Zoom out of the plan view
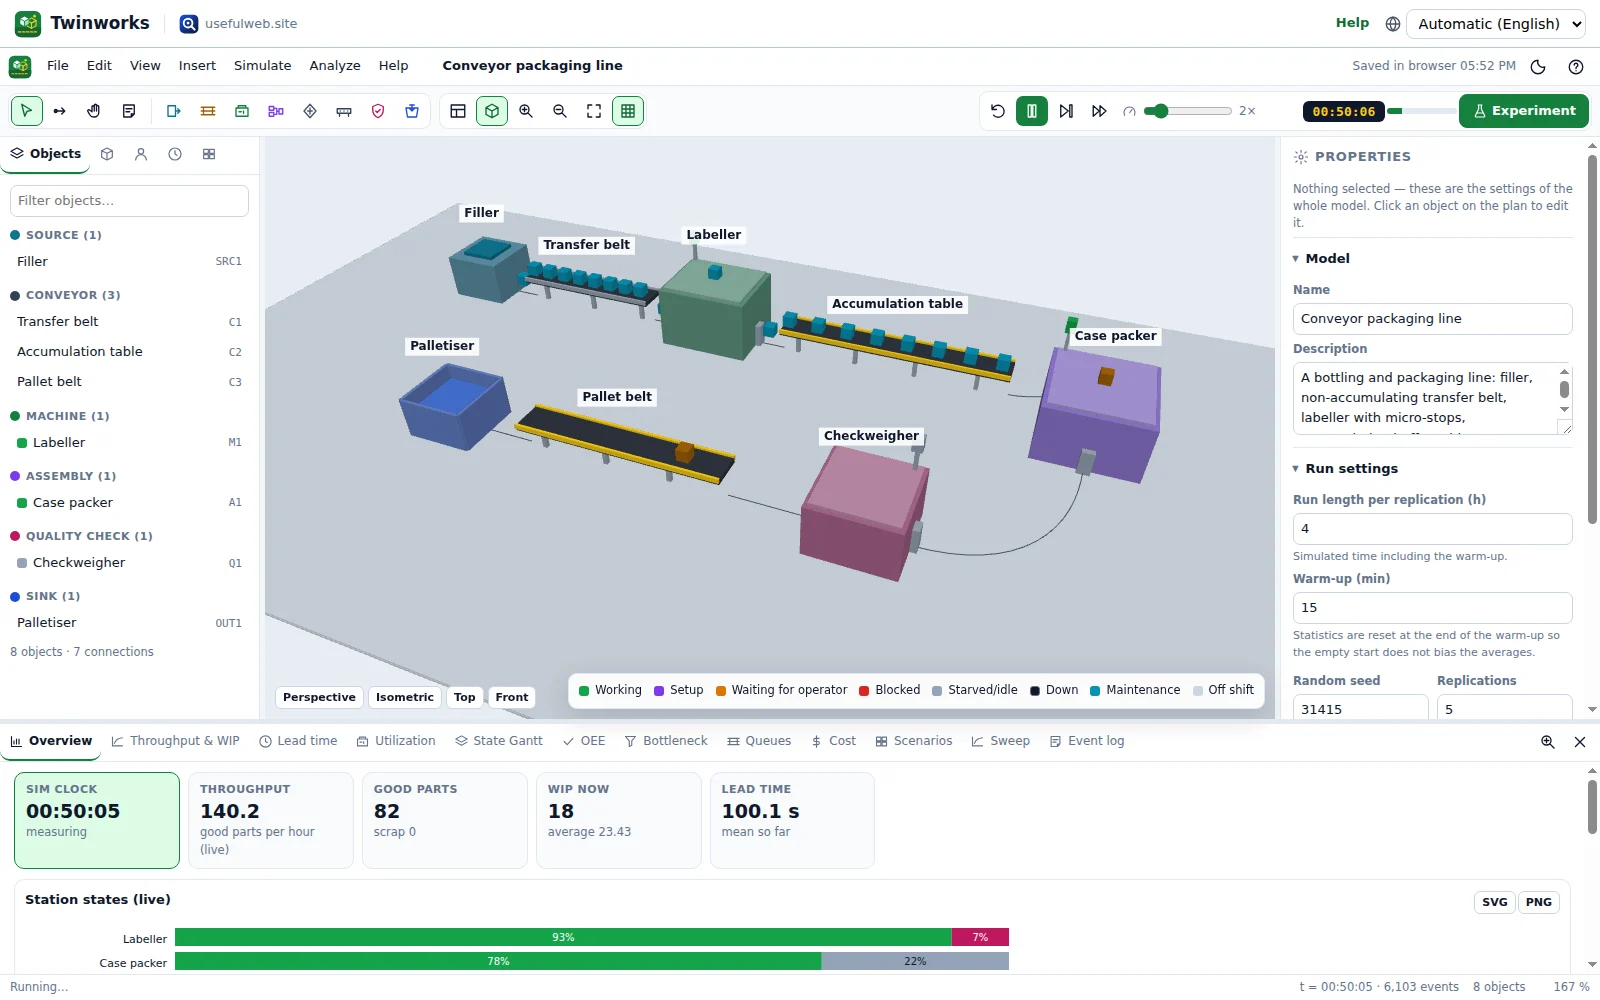The image size is (1600, 1000). pos(560,111)
